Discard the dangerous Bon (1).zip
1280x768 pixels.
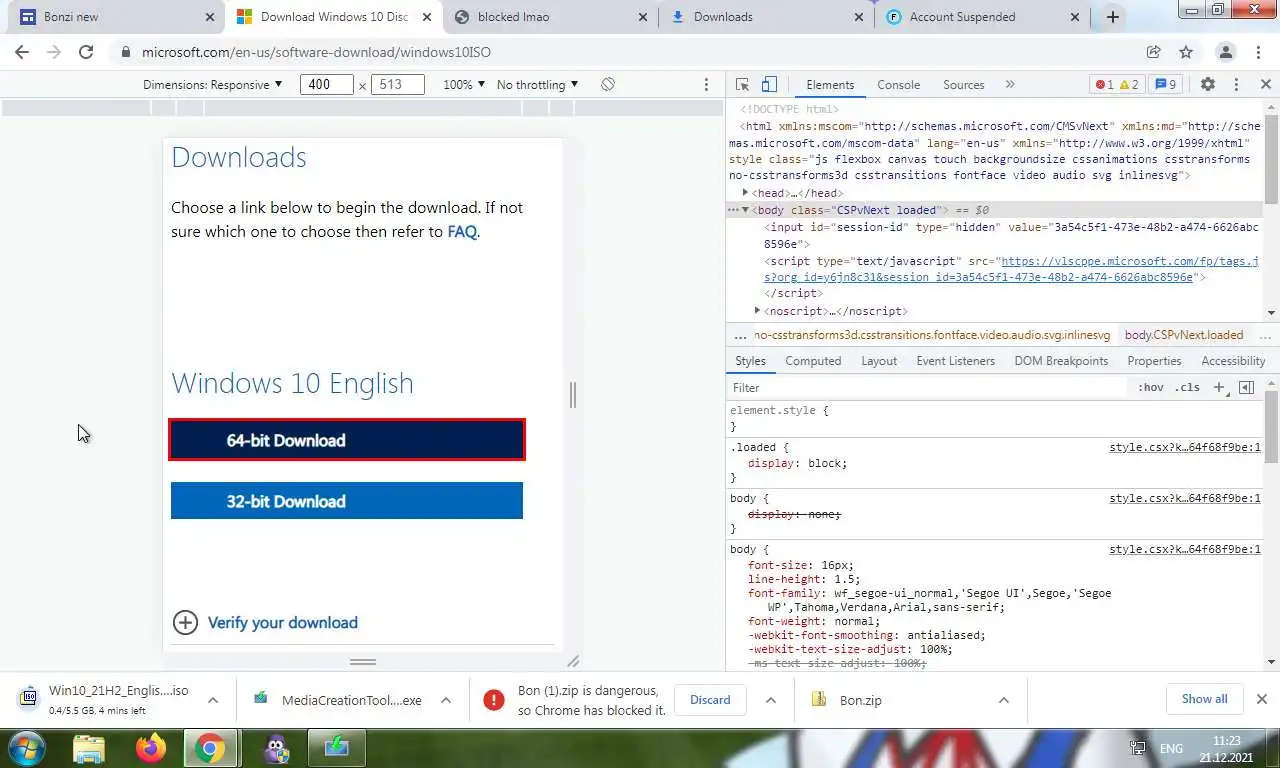(x=710, y=700)
